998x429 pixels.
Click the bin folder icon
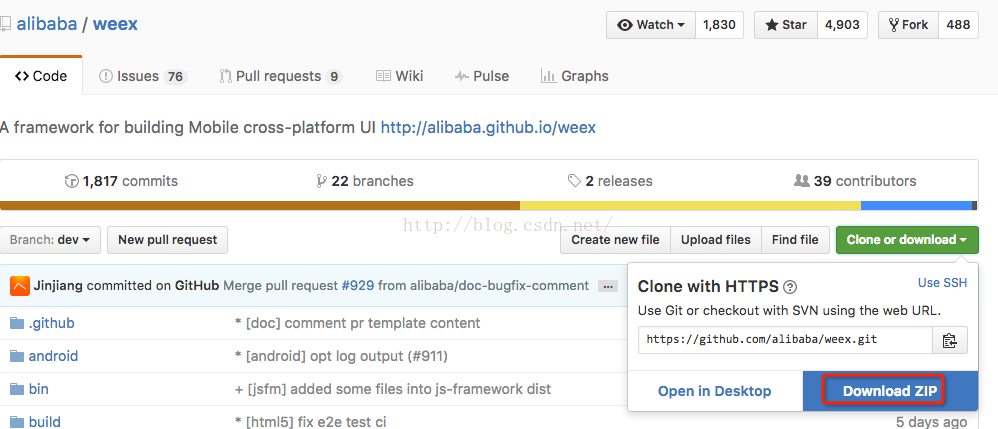click(16, 389)
